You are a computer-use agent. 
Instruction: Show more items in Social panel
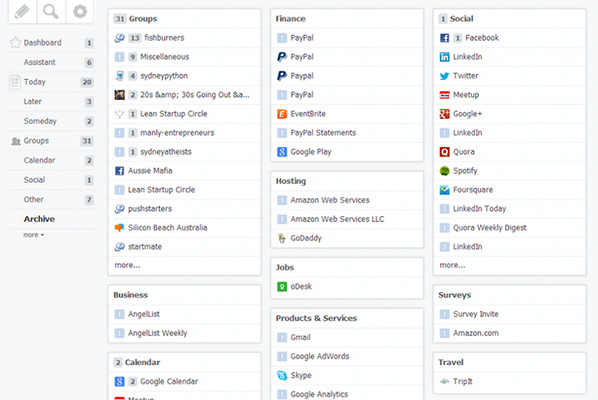pos(452,265)
